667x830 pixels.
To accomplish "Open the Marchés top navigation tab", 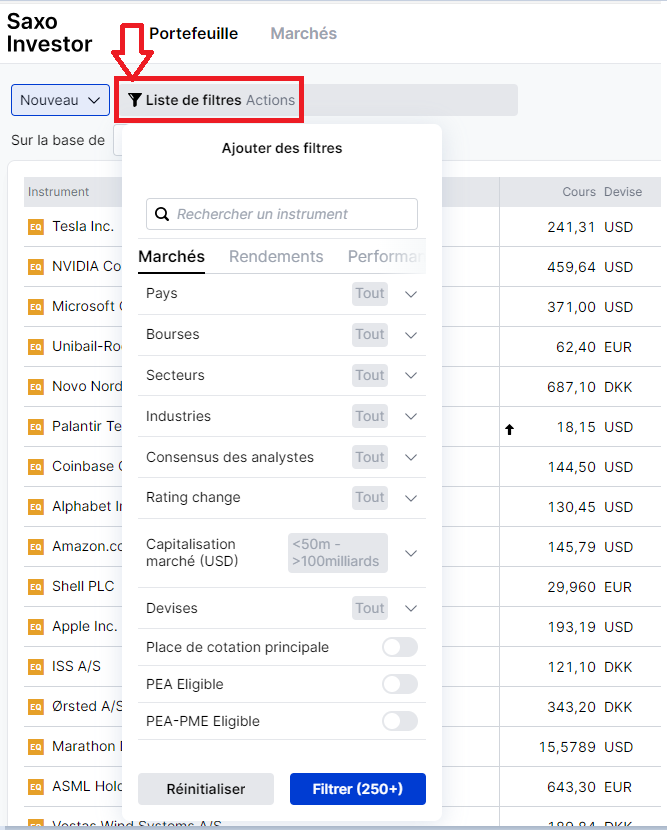I will (303, 34).
